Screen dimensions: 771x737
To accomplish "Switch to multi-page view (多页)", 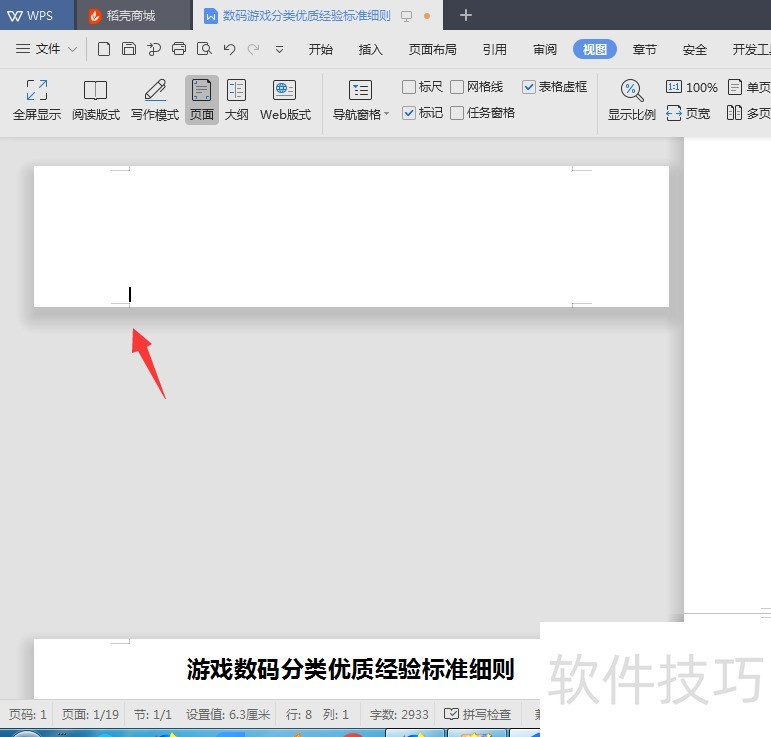I will coord(749,114).
